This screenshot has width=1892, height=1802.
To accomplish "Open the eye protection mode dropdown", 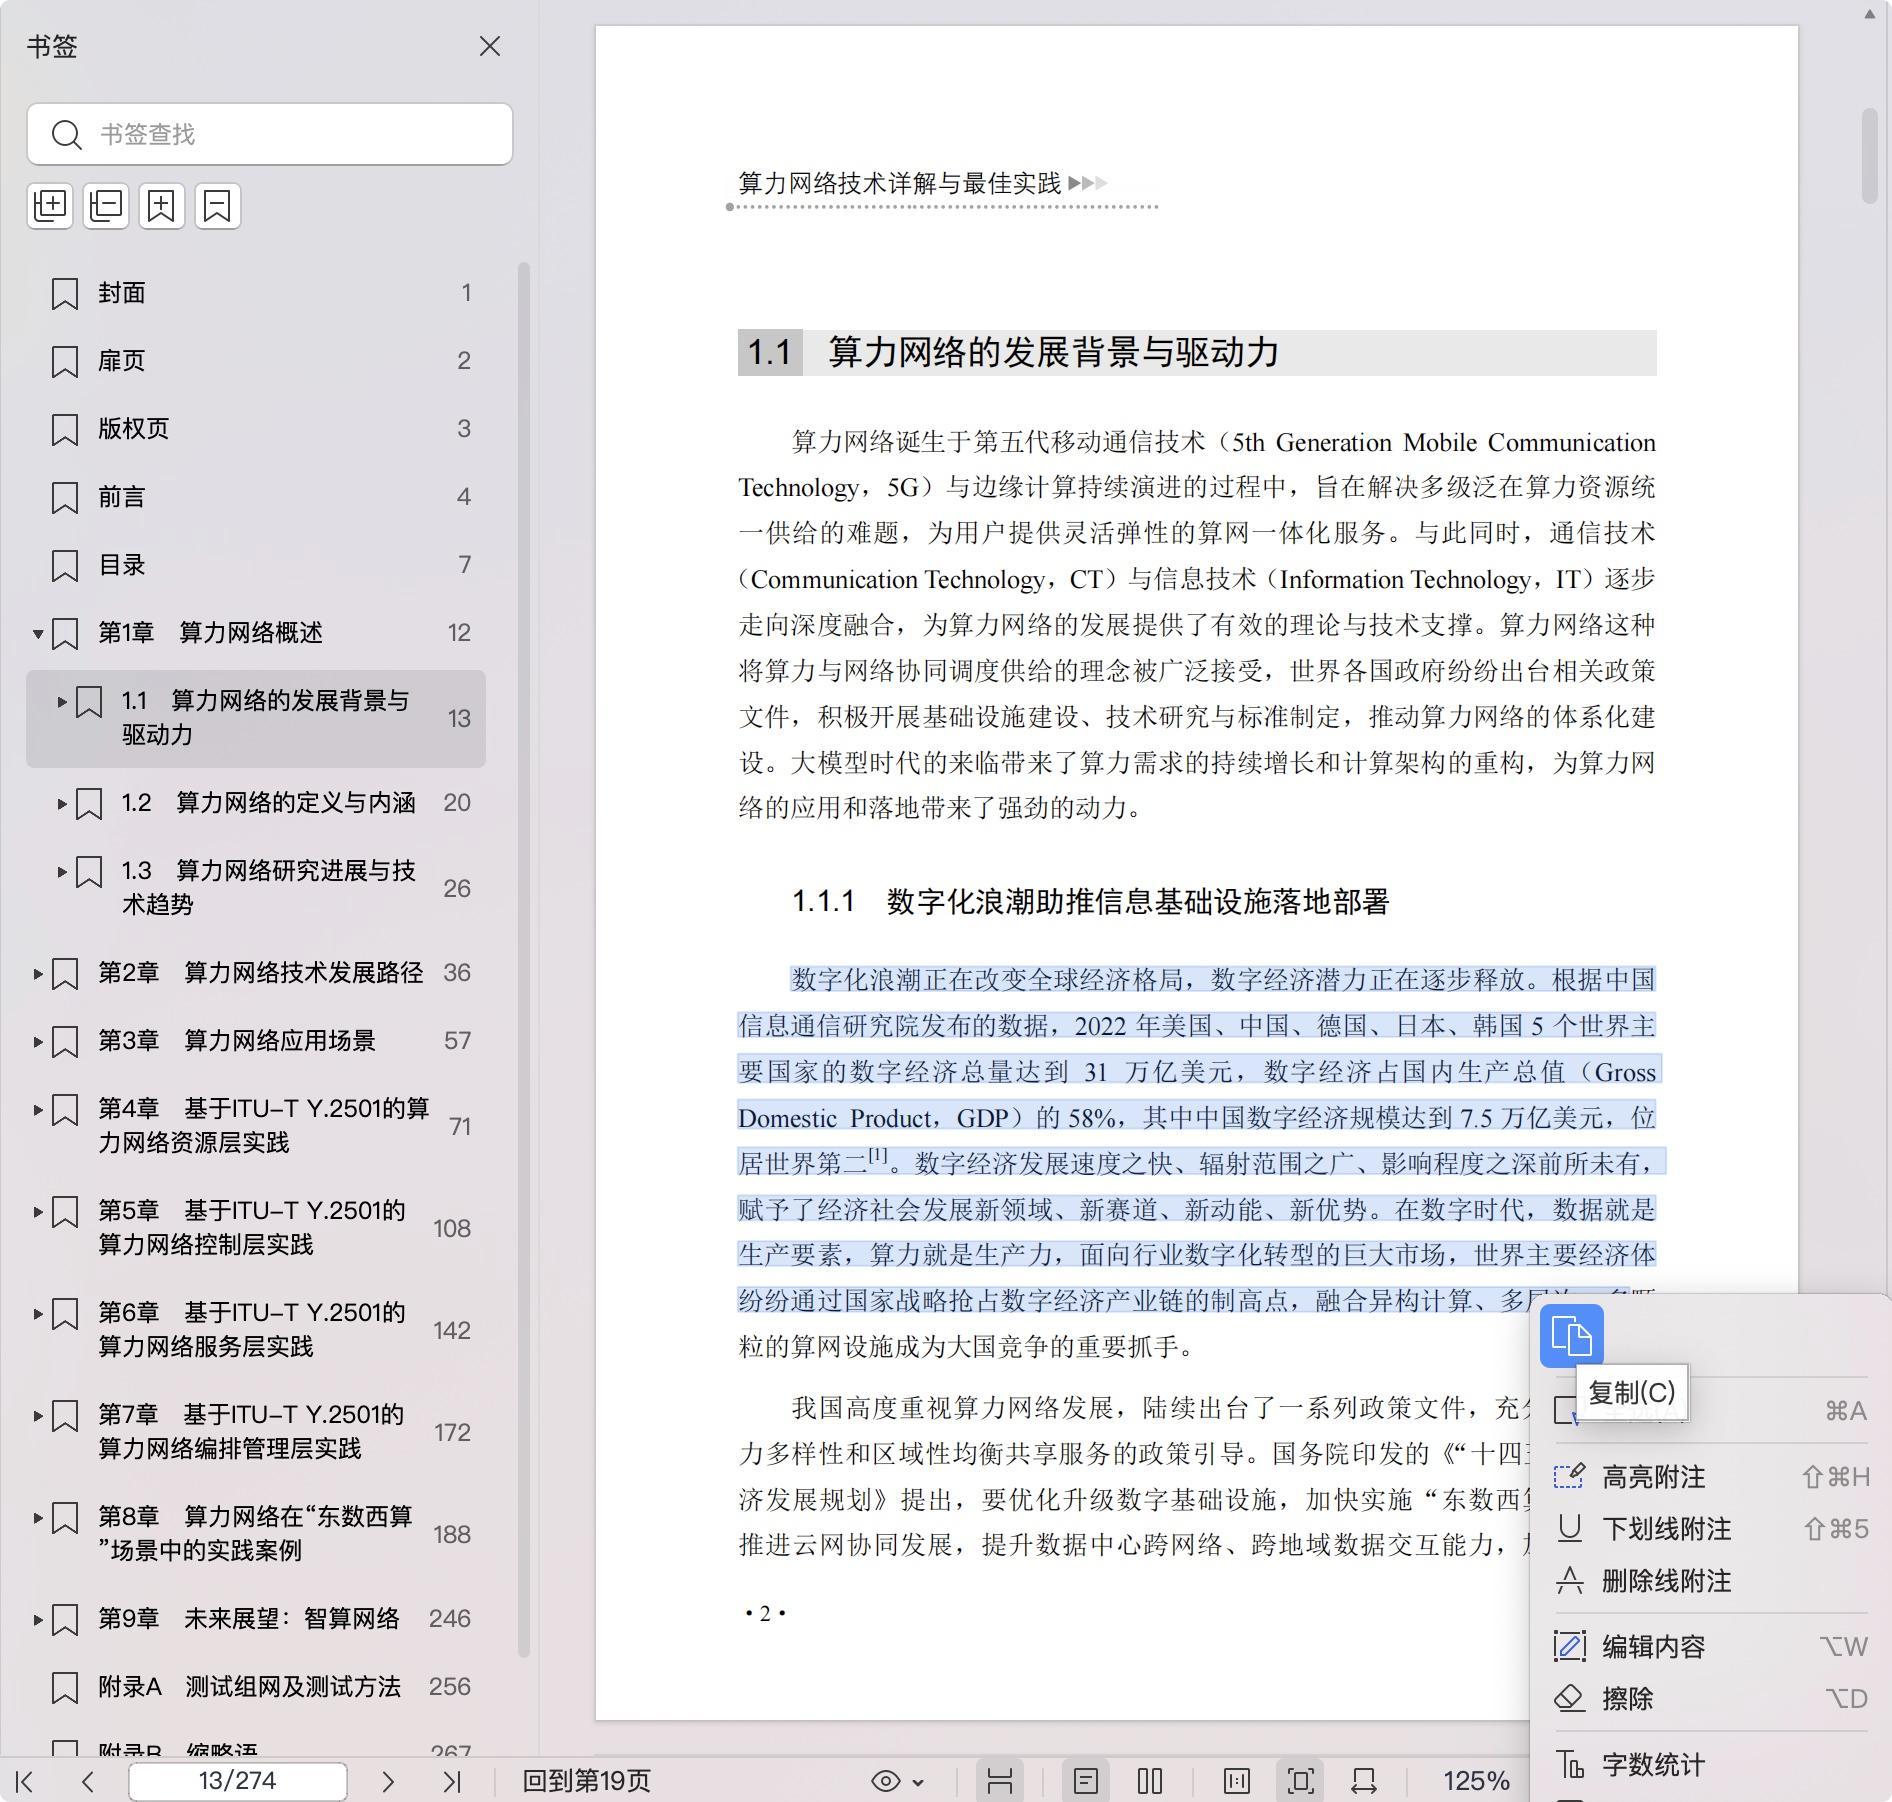I will tap(897, 1781).
